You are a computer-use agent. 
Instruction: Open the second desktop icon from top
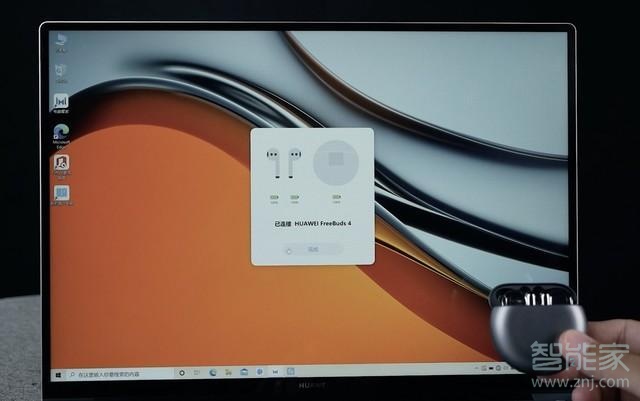click(x=61, y=70)
